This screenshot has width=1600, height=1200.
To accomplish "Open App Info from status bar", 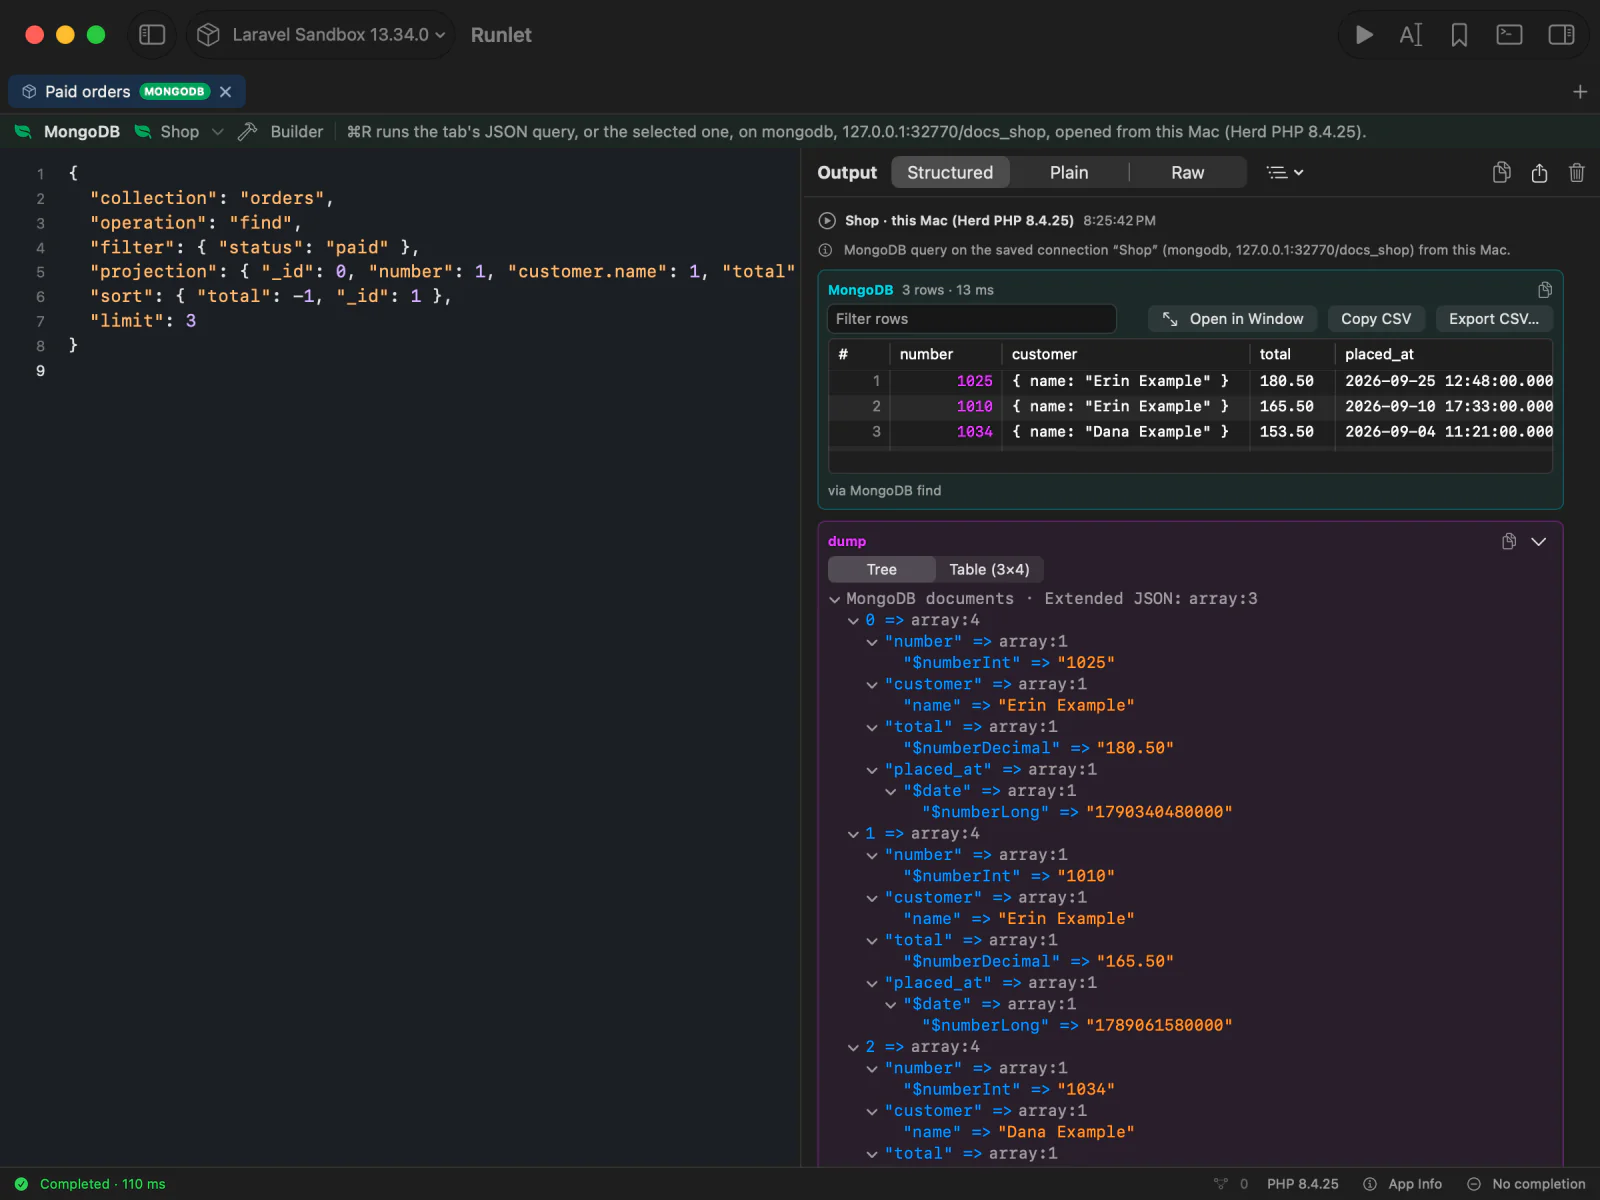I will tap(1402, 1184).
